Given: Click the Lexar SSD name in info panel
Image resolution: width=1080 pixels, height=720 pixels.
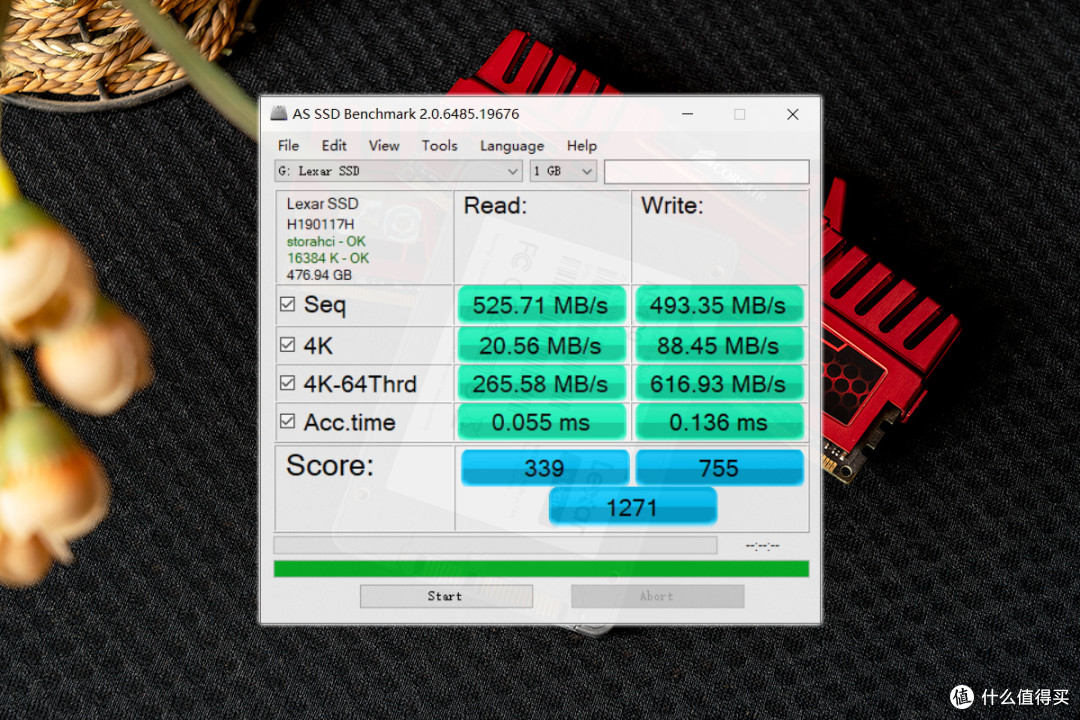Looking at the screenshot, I should 322,204.
